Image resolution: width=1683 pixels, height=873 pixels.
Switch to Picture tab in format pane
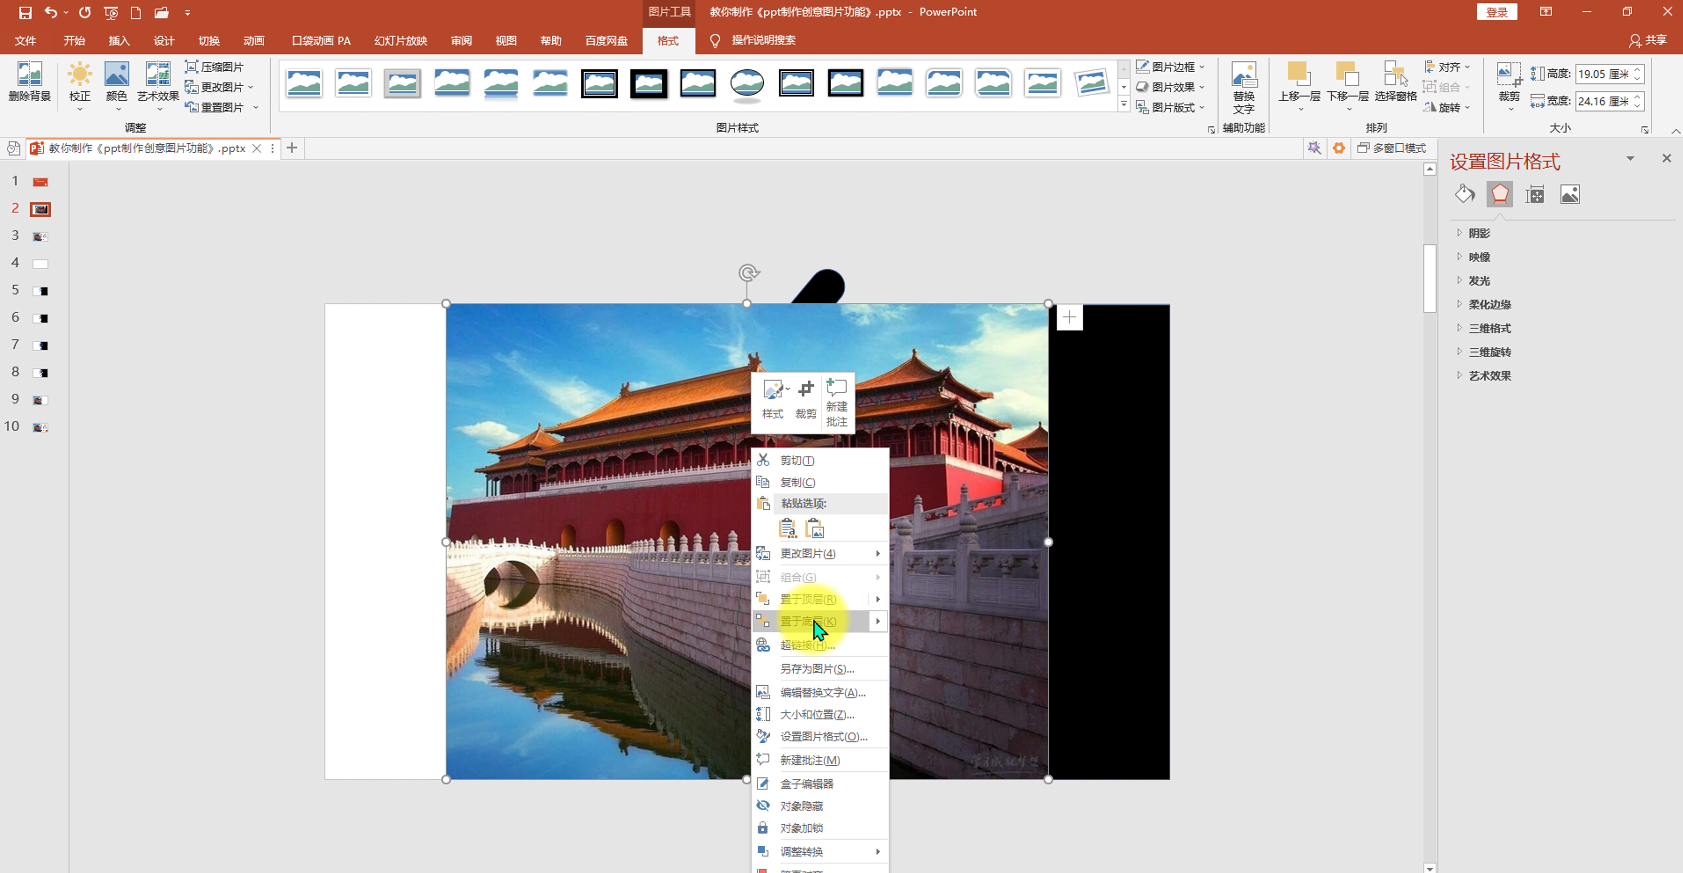tap(1570, 194)
